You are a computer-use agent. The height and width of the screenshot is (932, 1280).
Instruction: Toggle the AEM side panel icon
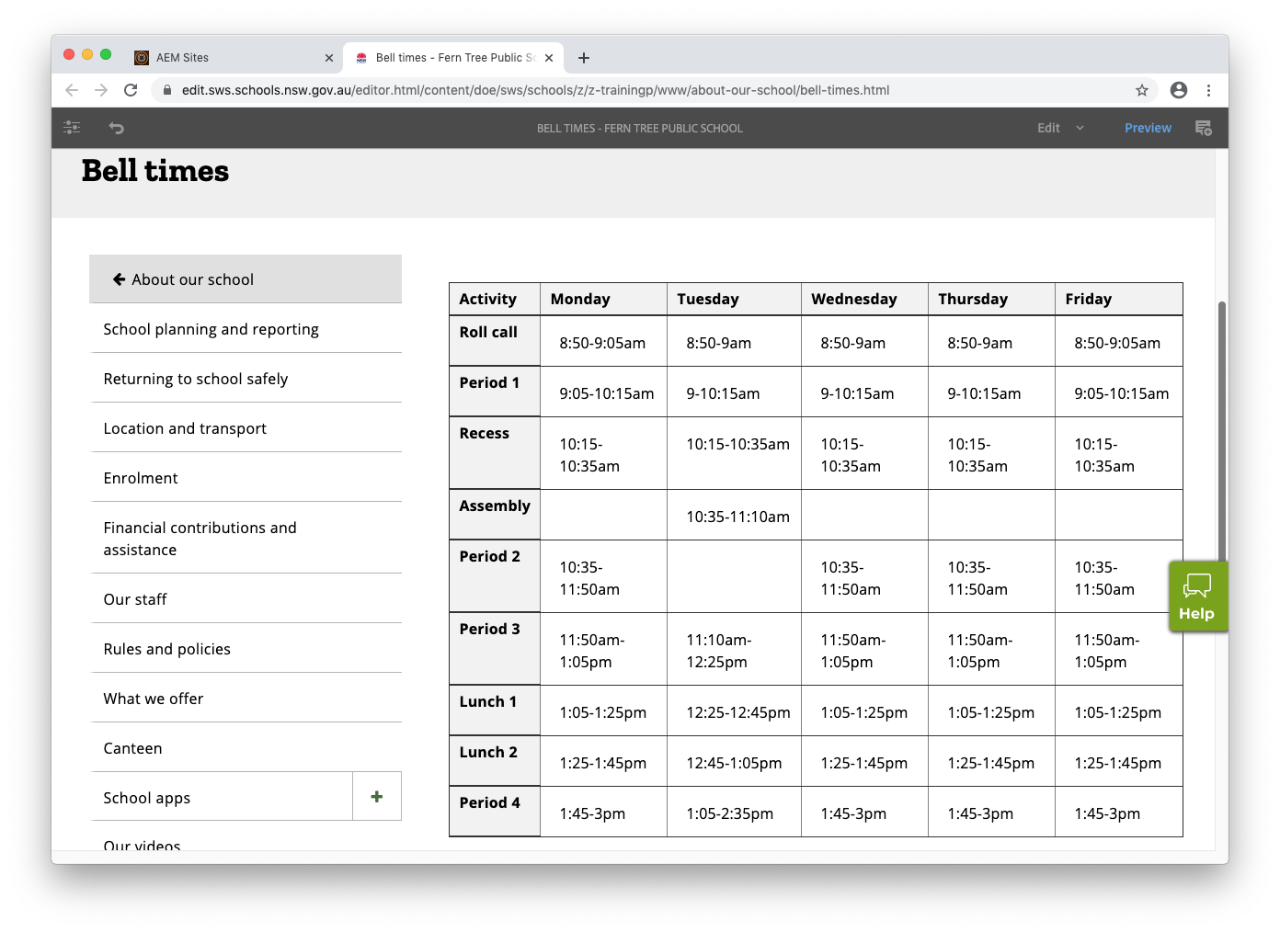click(72, 128)
